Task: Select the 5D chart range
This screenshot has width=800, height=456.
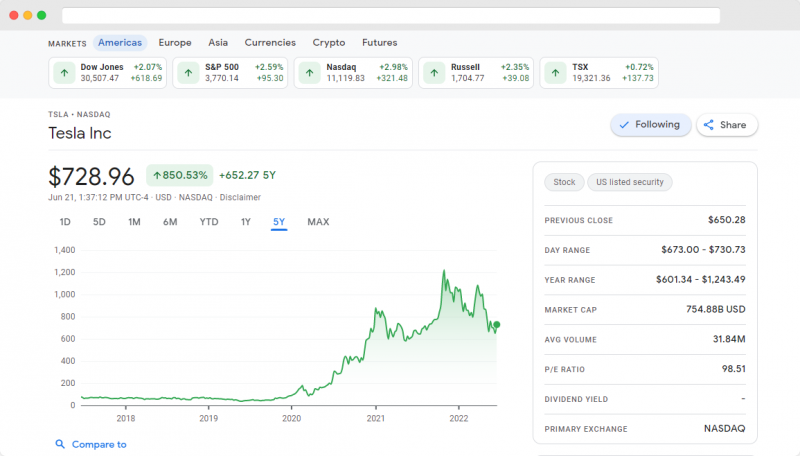Action: coord(99,222)
